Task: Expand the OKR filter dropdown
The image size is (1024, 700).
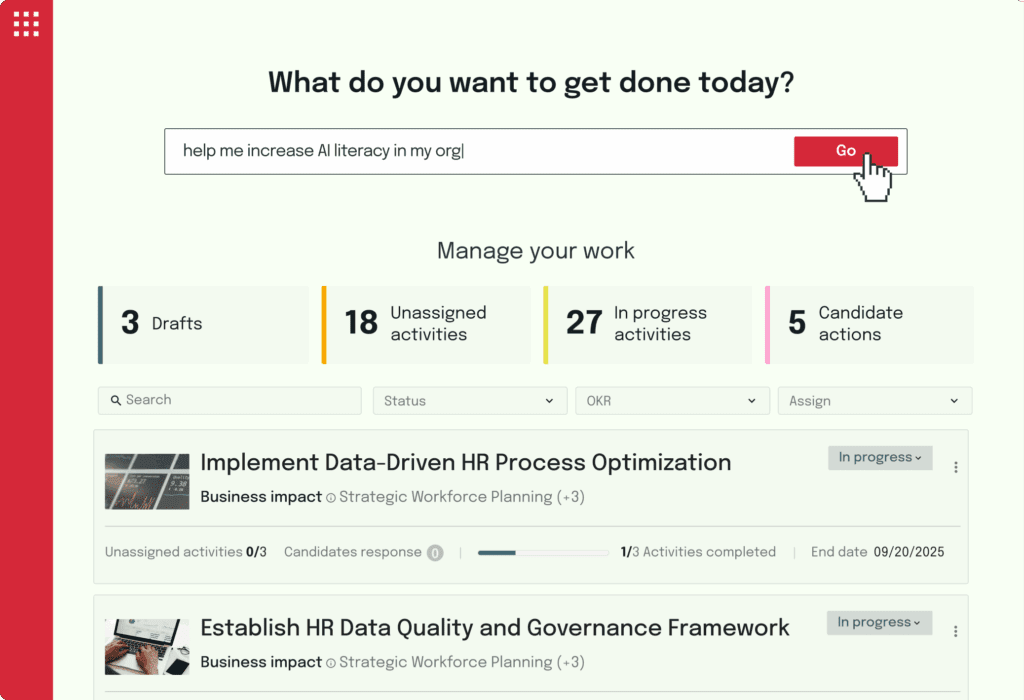Action: point(671,401)
